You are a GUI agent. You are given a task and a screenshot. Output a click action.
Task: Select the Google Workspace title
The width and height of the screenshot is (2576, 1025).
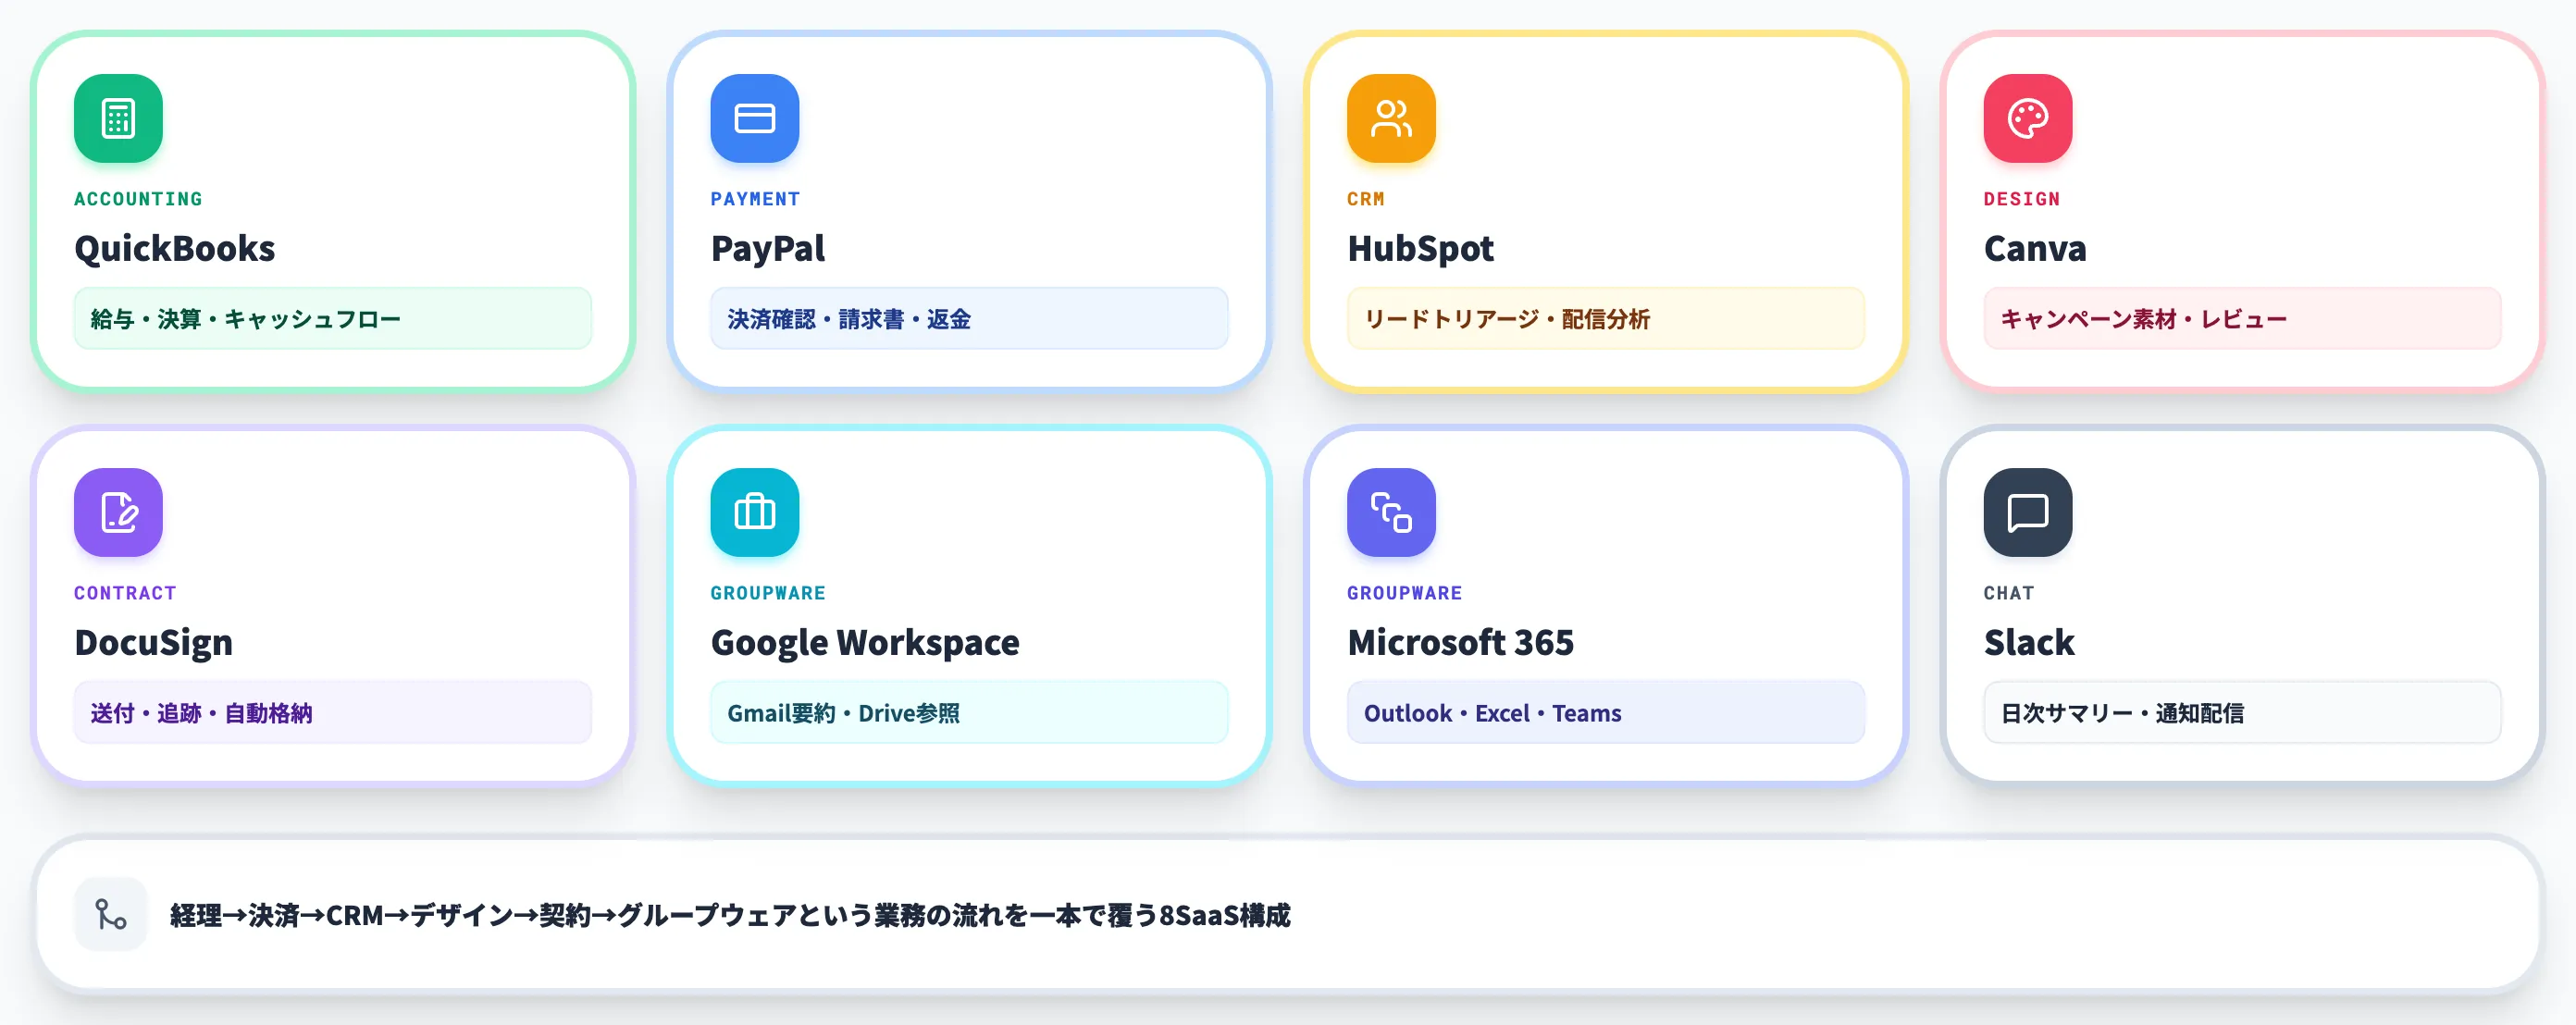click(x=865, y=642)
